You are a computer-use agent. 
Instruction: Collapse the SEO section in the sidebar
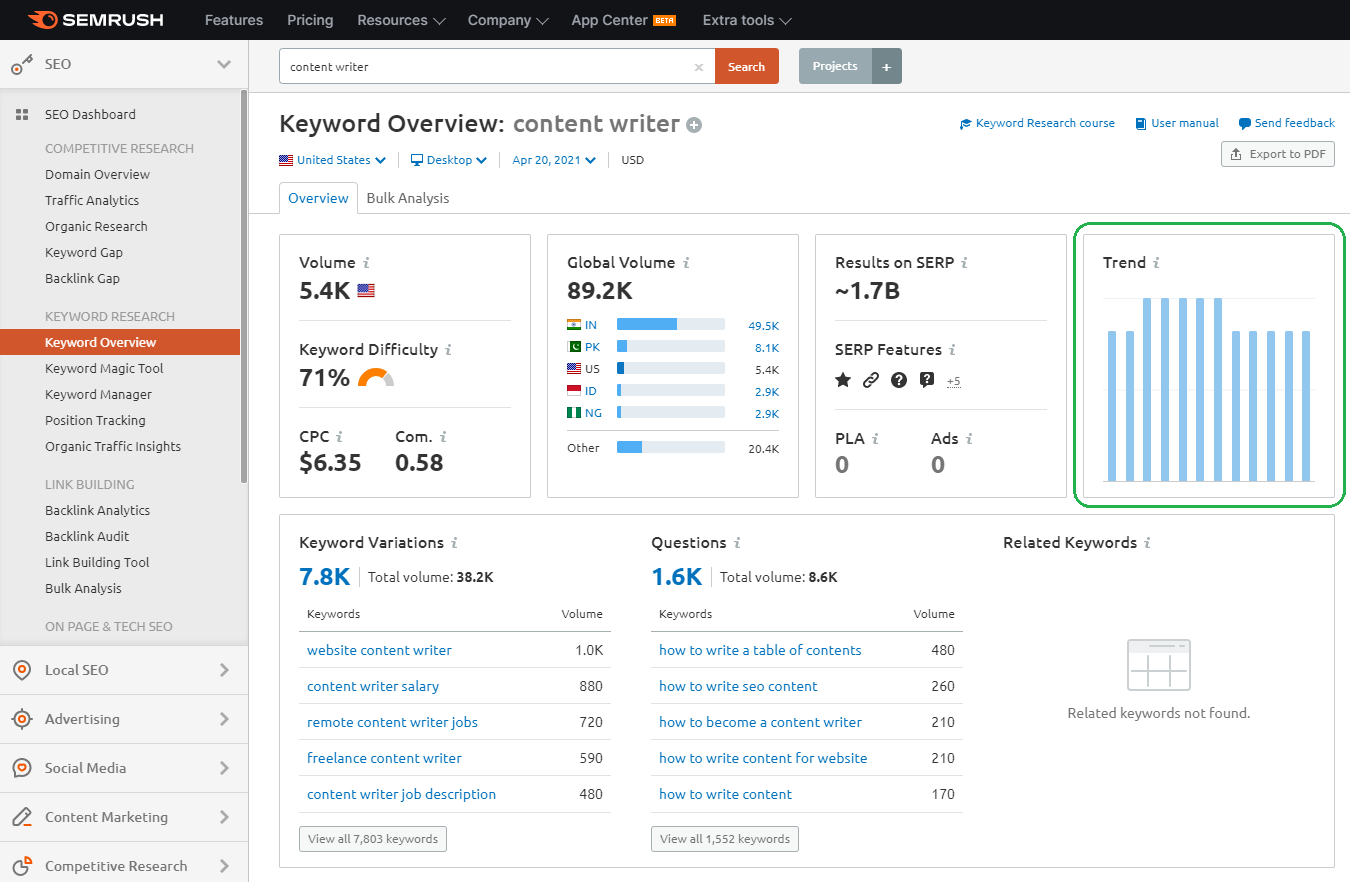224,64
